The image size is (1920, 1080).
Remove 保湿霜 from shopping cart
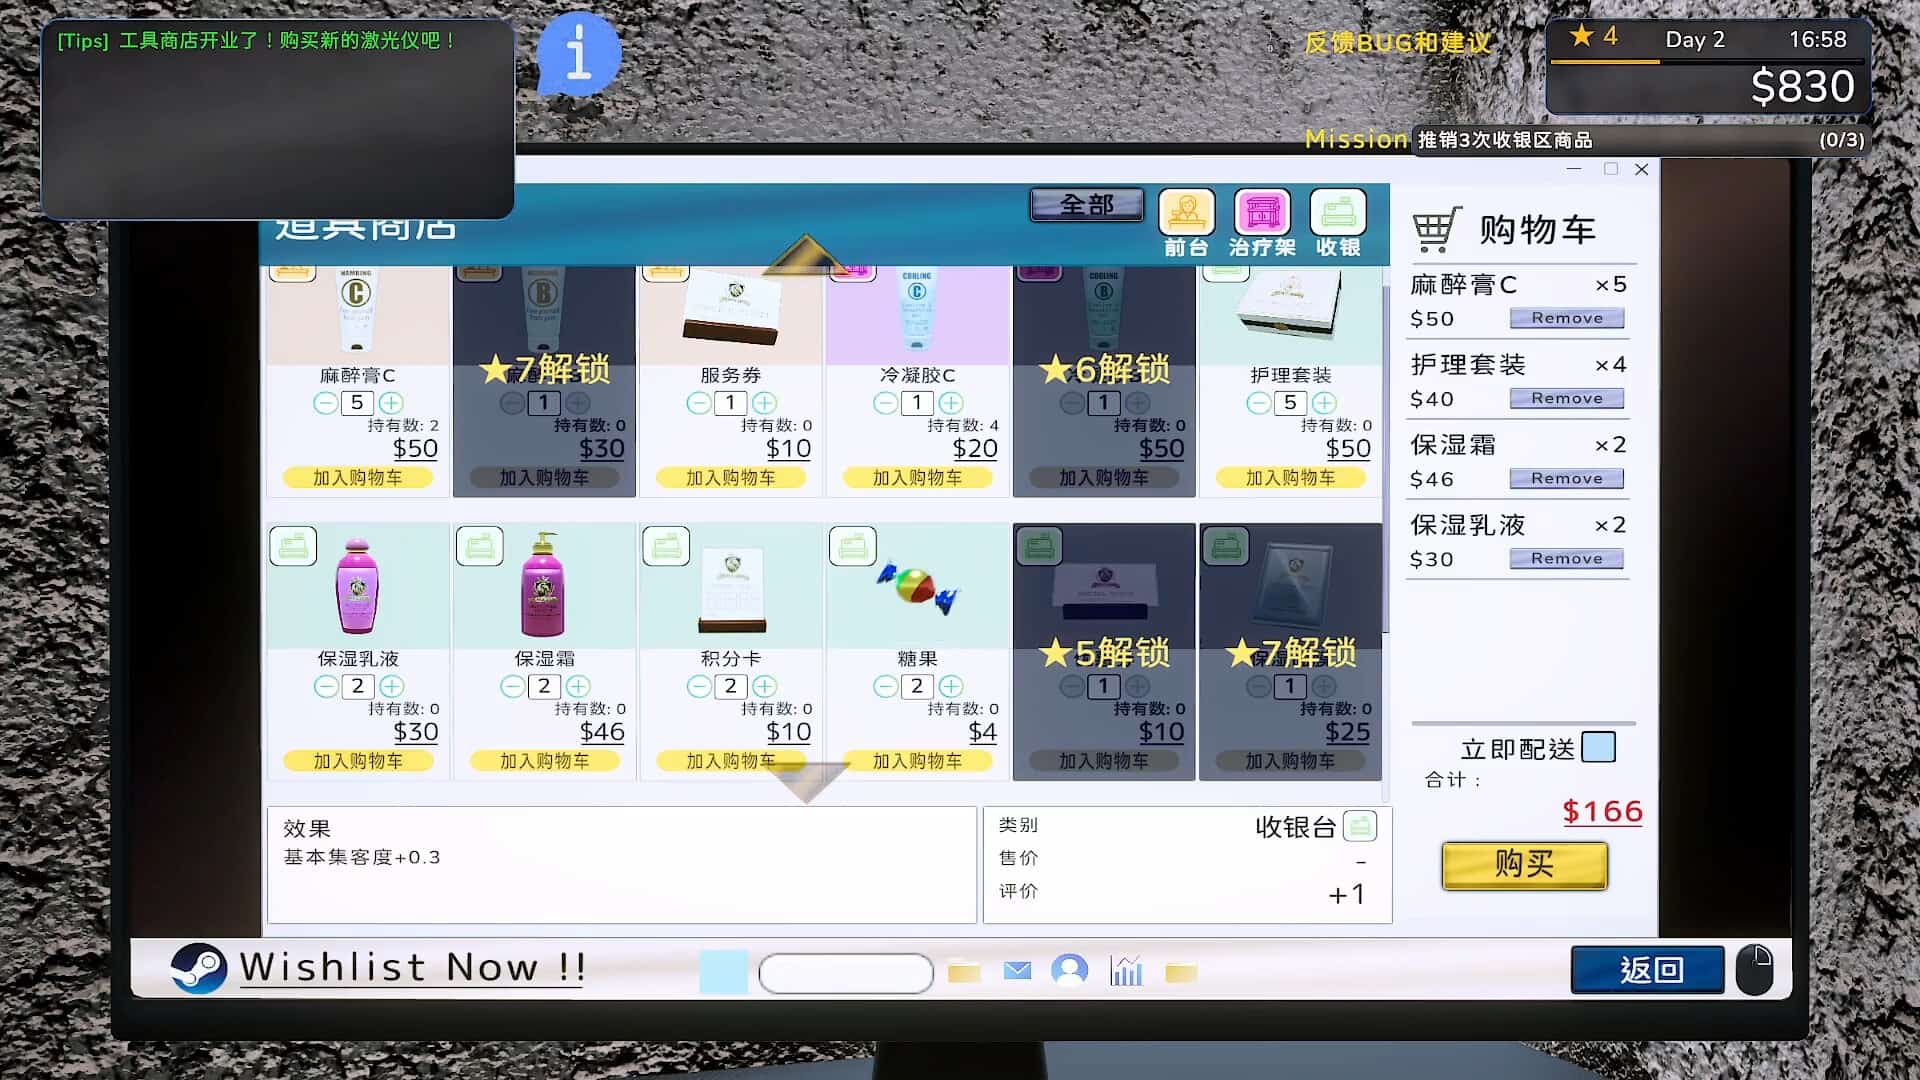point(1566,478)
